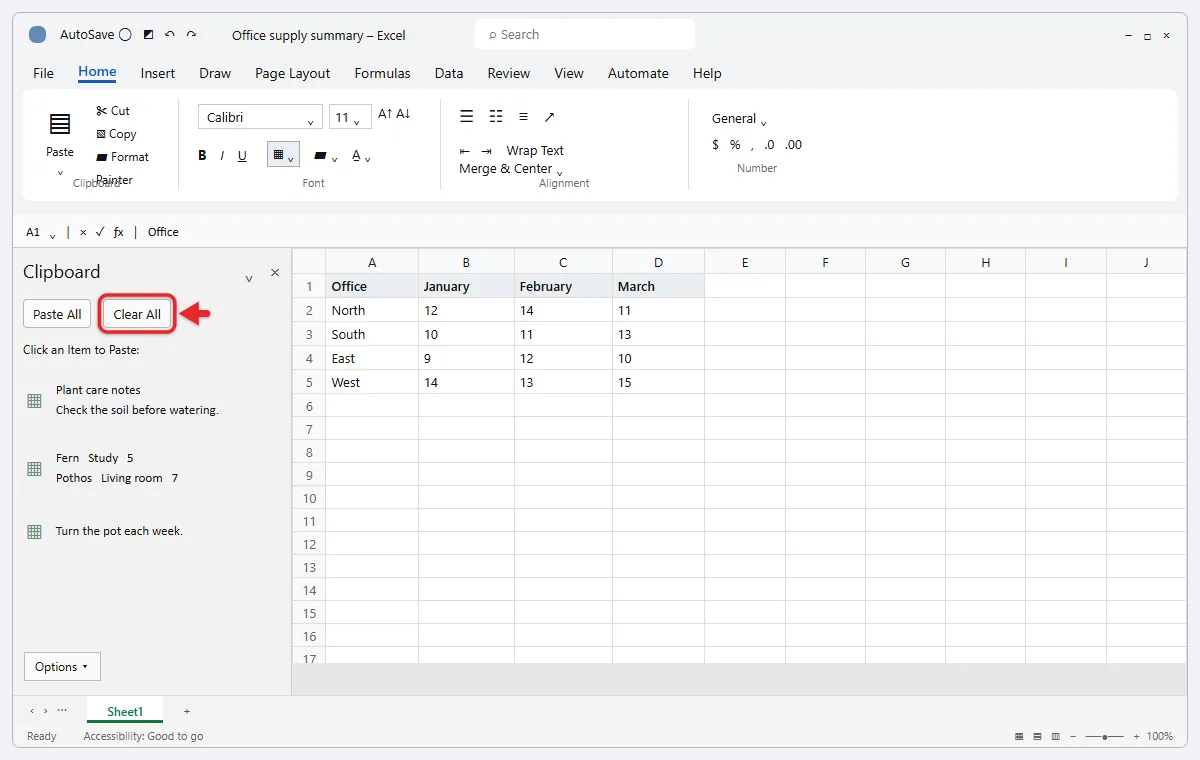
Task: Cut the selection with the Cut button
Action: (113, 111)
